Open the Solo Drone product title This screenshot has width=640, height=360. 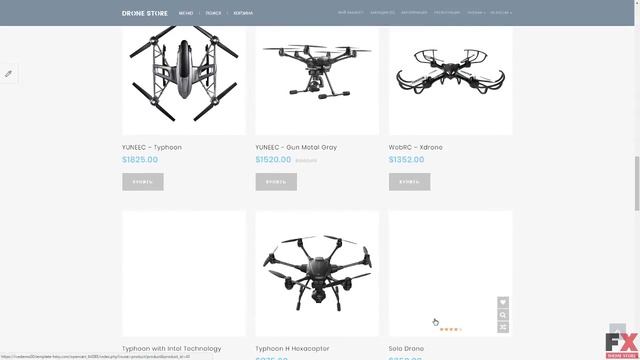click(x=406, y=349)
